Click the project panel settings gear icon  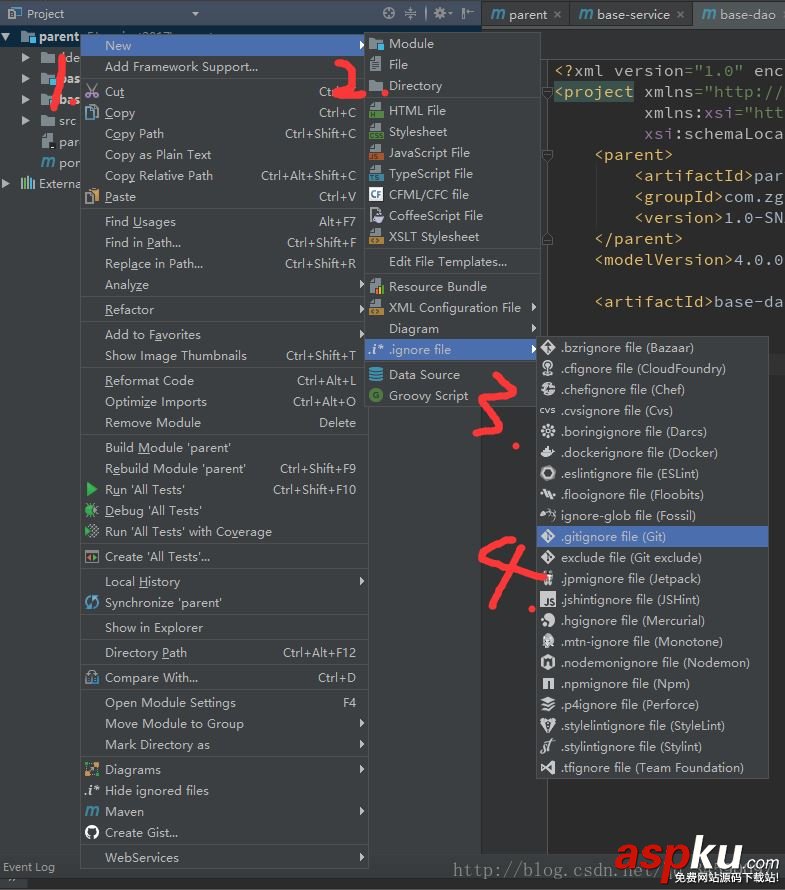coord(441,13)
